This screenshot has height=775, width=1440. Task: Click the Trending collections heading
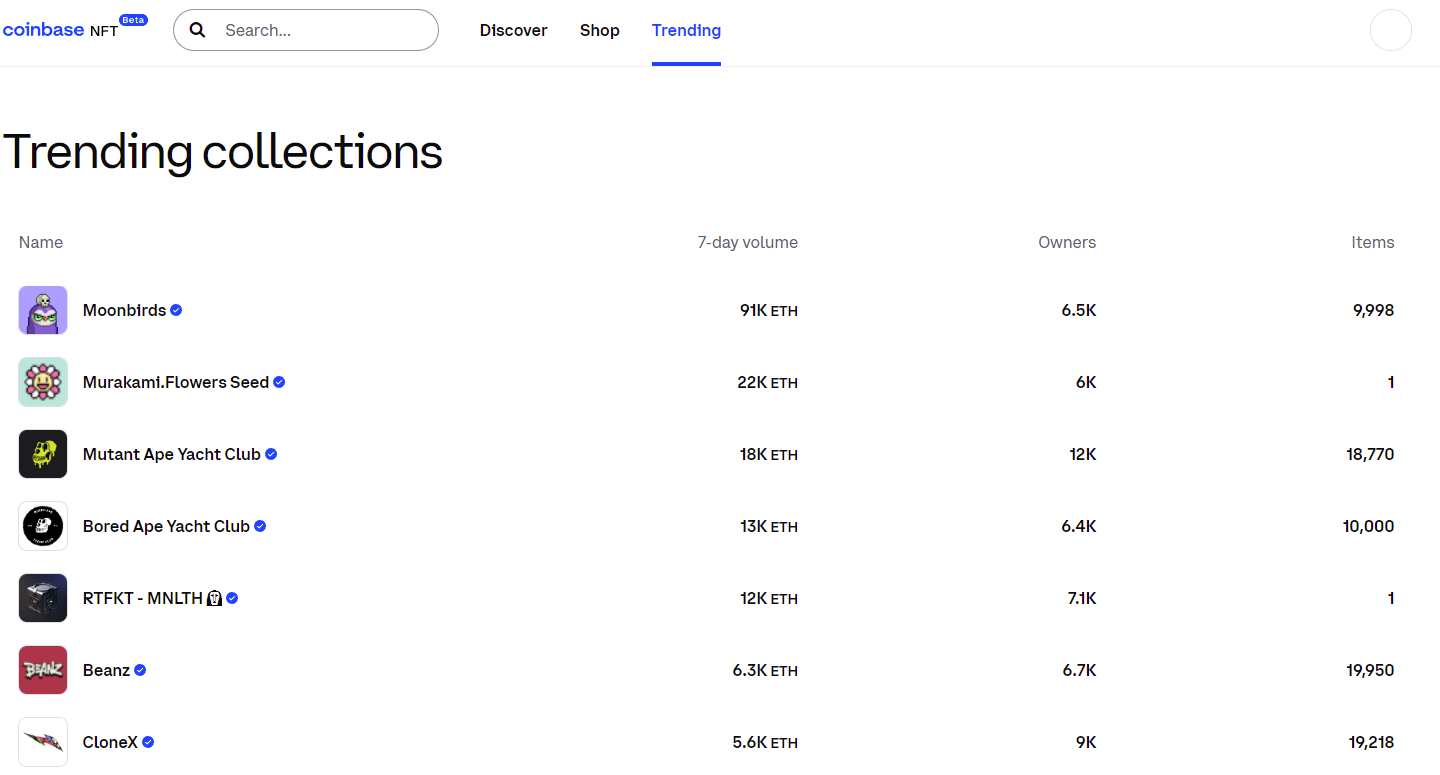point(223,152)
